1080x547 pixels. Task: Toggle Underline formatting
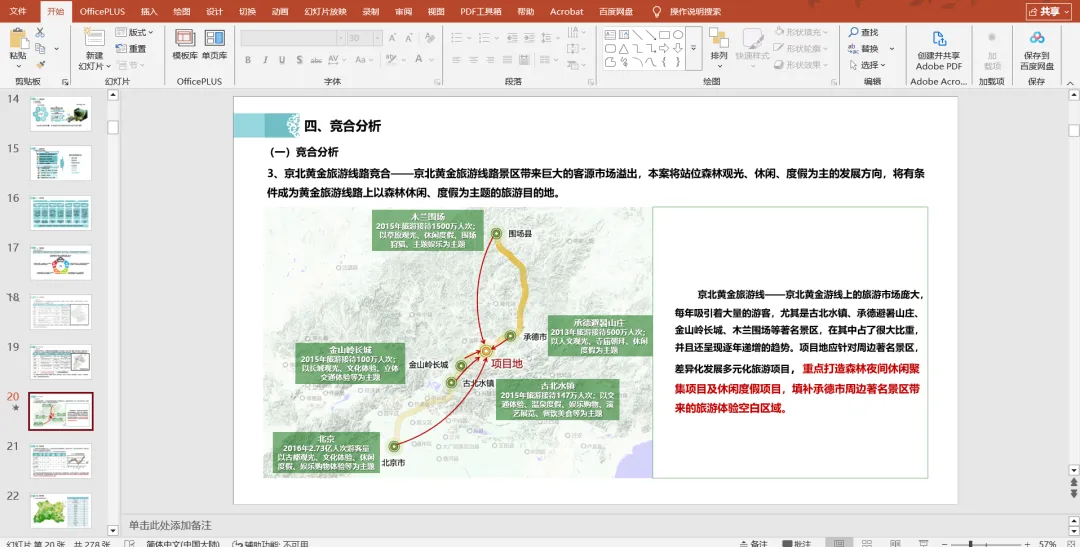point(282,60)
